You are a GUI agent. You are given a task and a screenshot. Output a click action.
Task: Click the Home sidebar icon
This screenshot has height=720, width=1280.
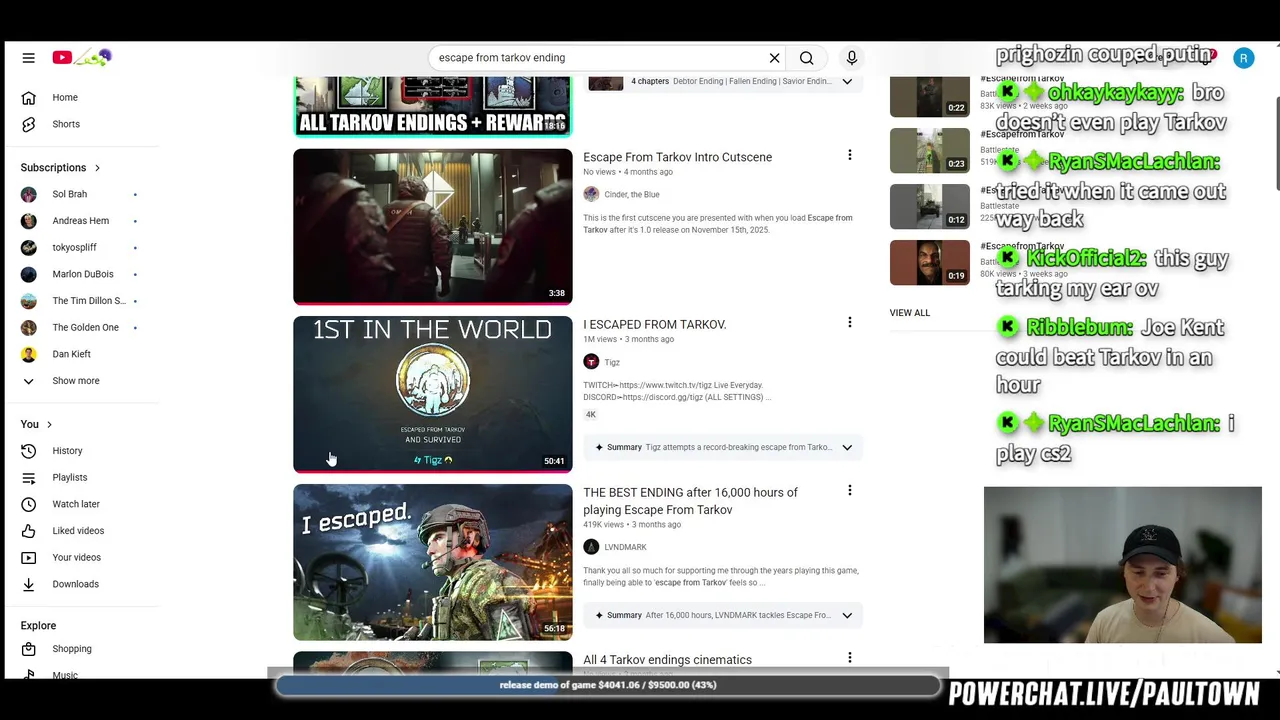tap(28, 97)
